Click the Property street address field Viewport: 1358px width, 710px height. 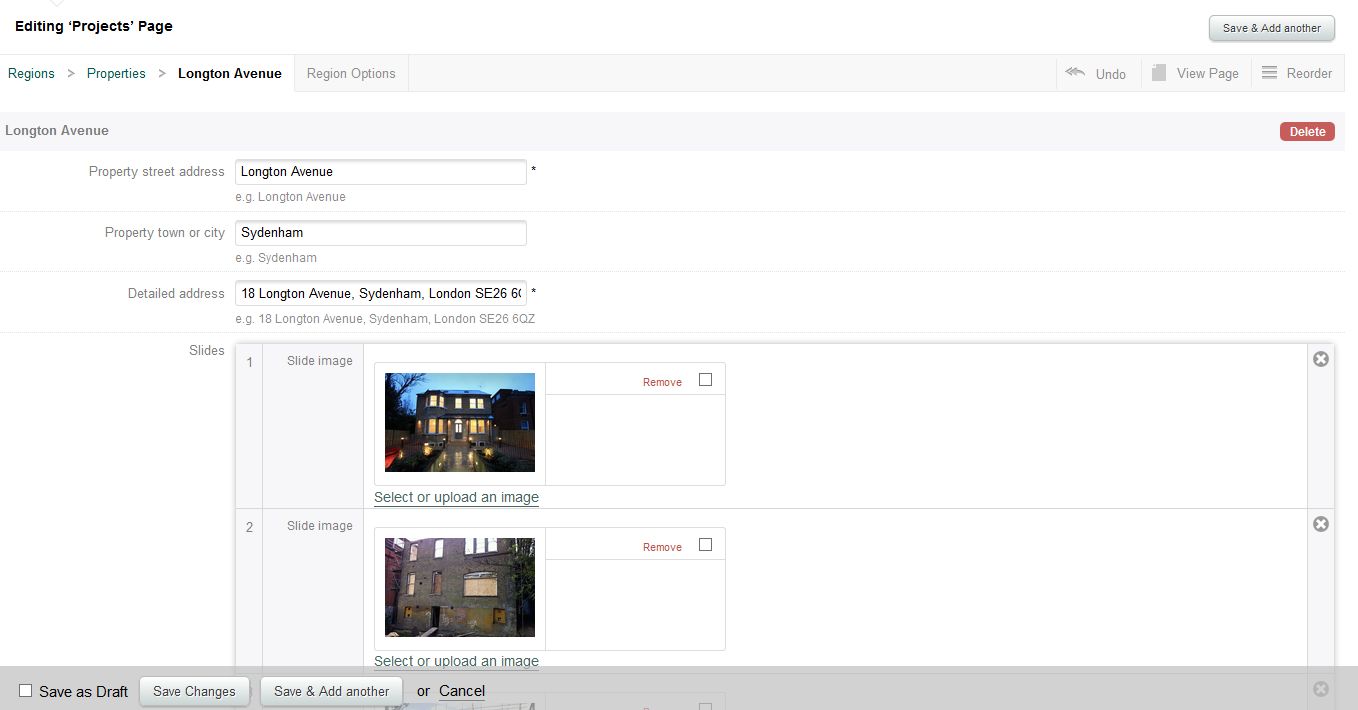click(x=381, y=172)
